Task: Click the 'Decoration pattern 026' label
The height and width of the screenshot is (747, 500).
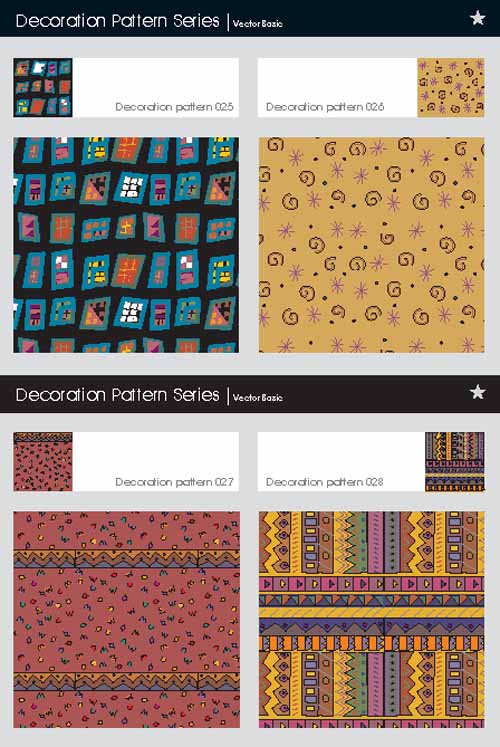Action: [x=325, y=107]
